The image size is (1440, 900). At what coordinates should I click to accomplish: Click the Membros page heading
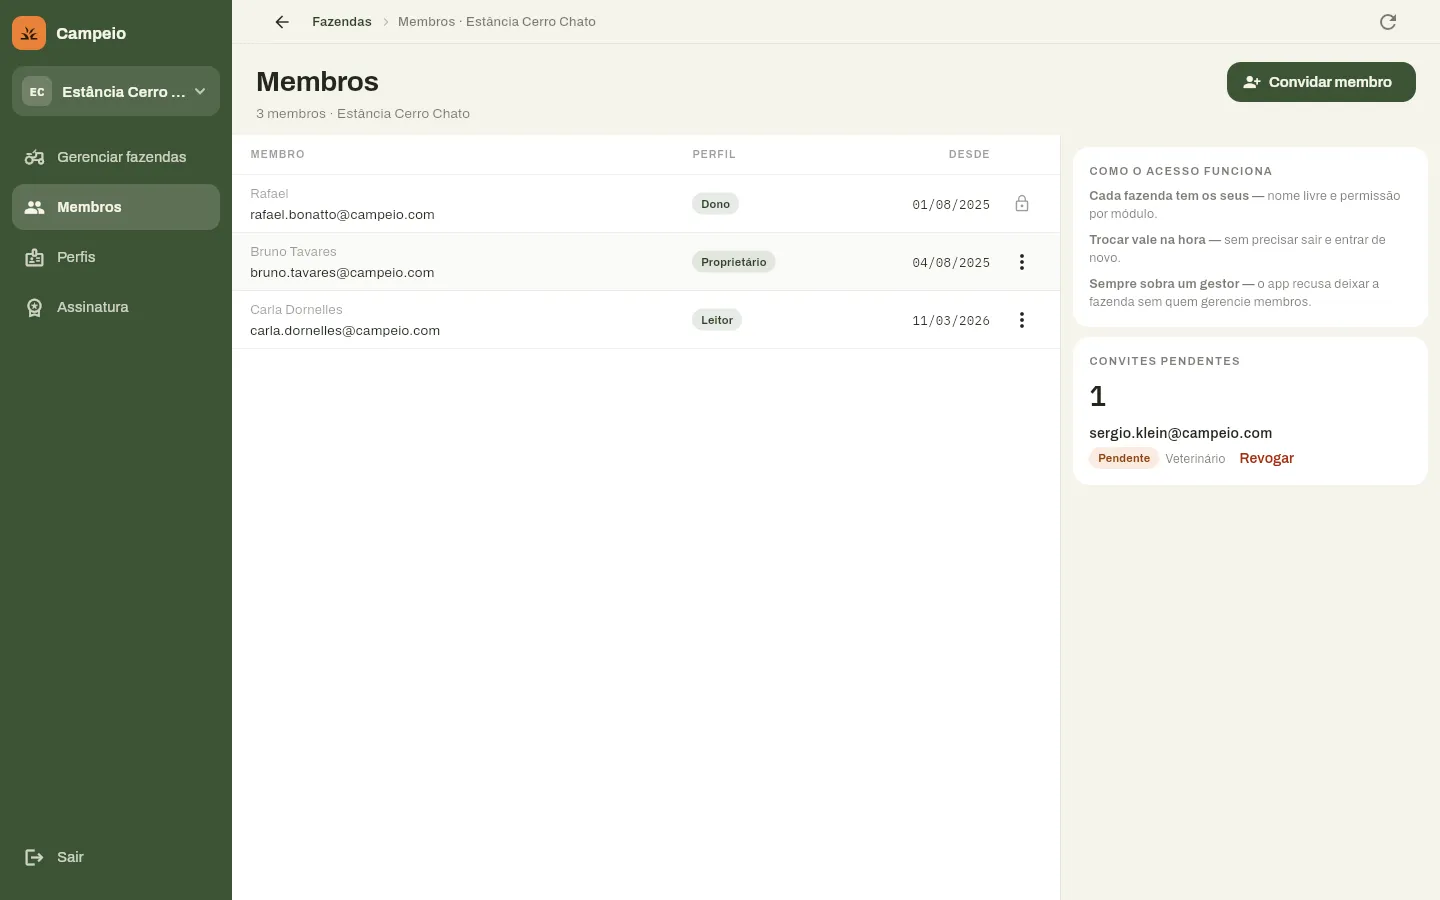[x=317, y=82]
